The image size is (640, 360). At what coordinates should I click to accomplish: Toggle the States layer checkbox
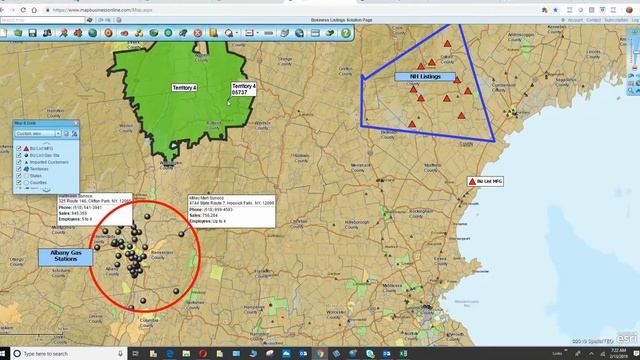point(19,176)
